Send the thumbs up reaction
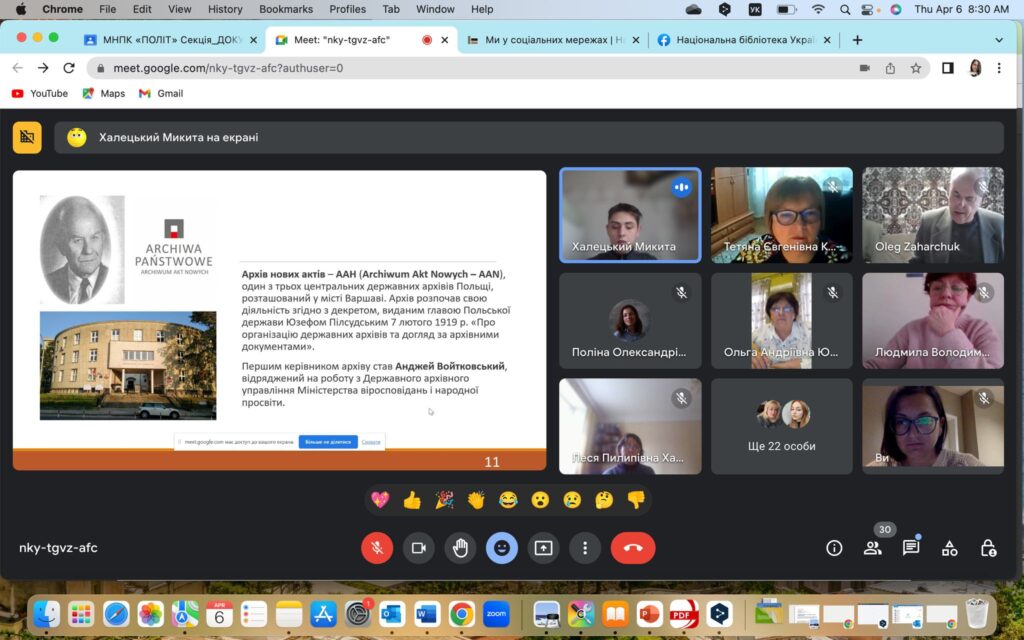This screenshot has width=1024, height=640. (x=412, y=500)
